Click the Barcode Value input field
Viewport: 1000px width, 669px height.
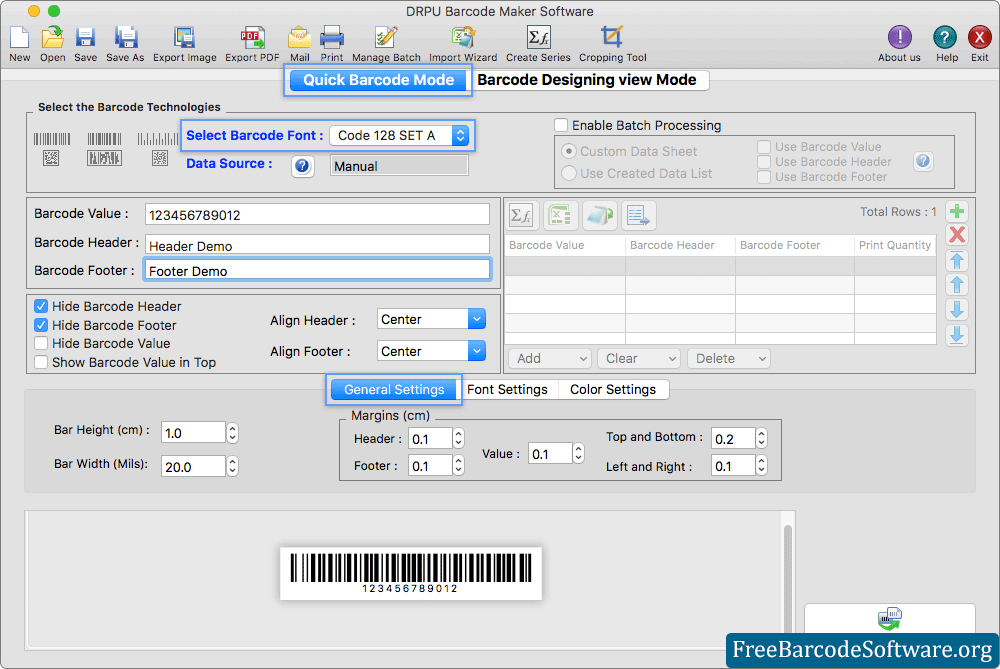(317, 215)
